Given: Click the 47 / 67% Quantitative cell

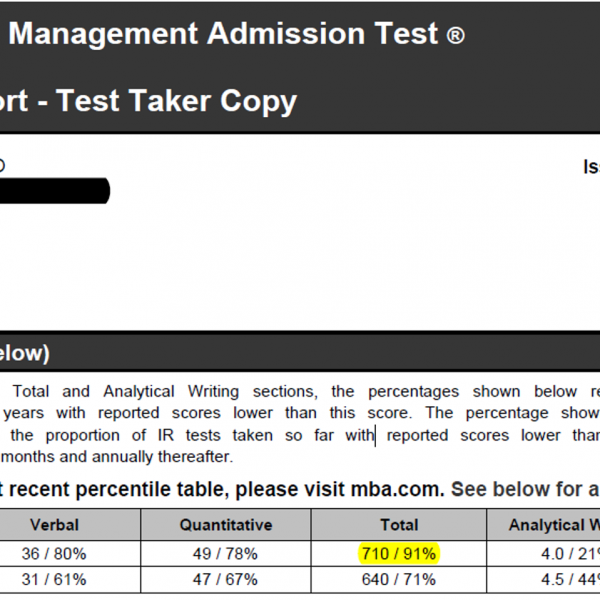Looking at the screenshot, I should 225,579.
